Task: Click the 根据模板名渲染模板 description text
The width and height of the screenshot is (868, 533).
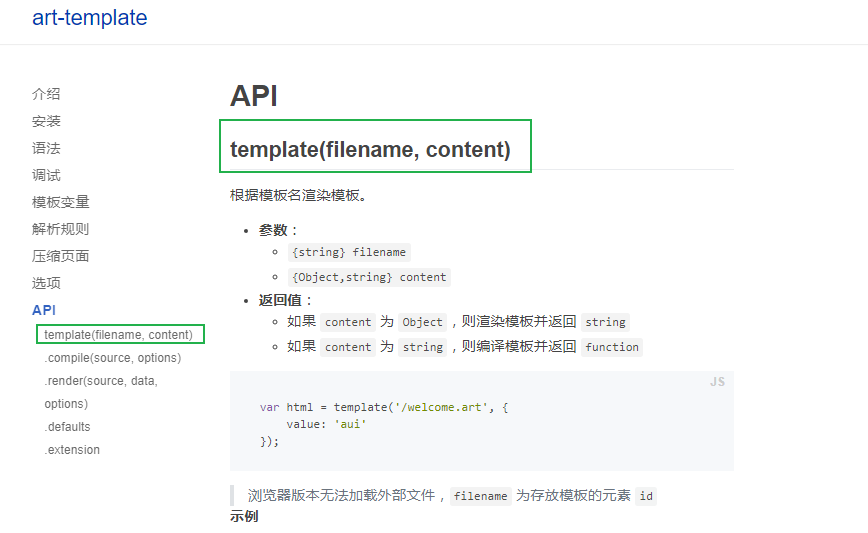Action: [x=299, y=195]
